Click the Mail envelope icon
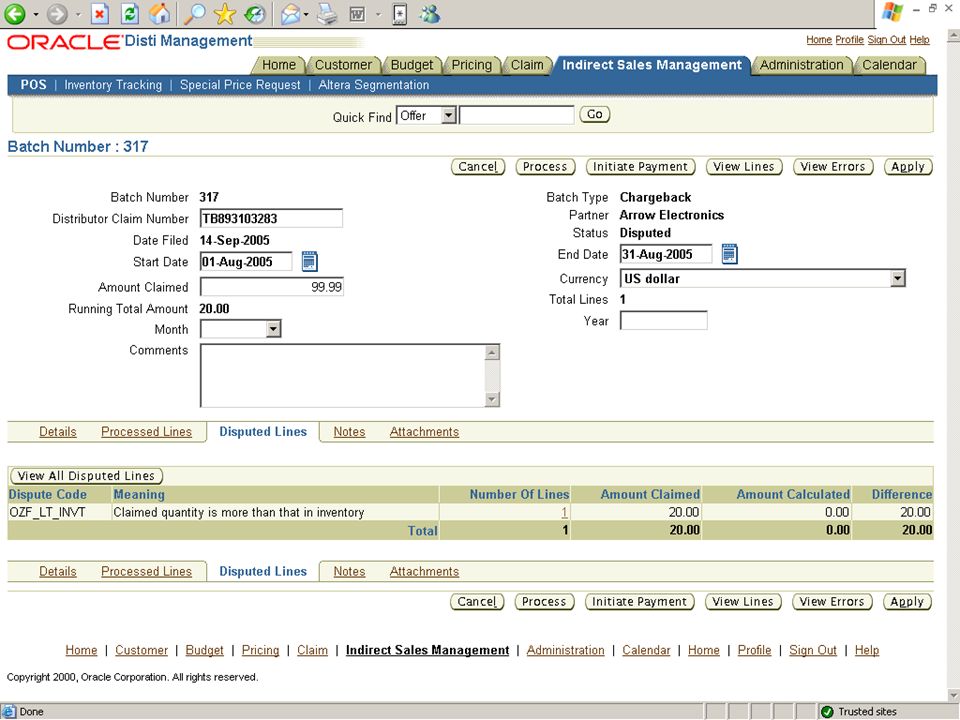The width and height of the screenshot is (960, 720). tap(290, 13)
